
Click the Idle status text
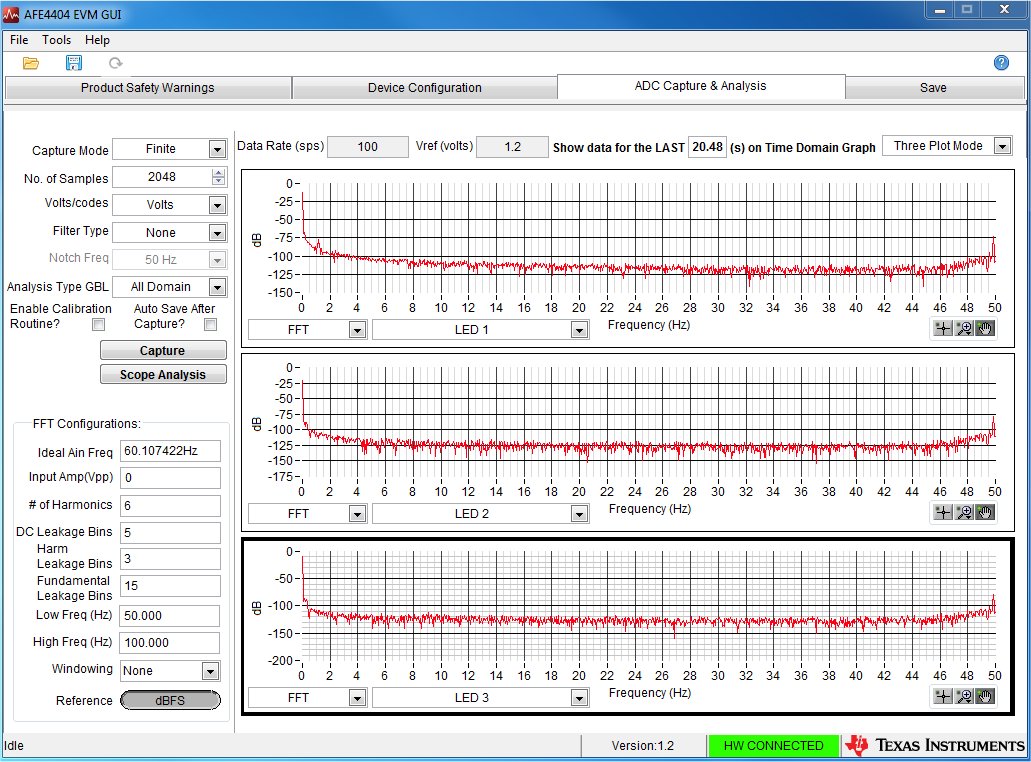[14, 746]
